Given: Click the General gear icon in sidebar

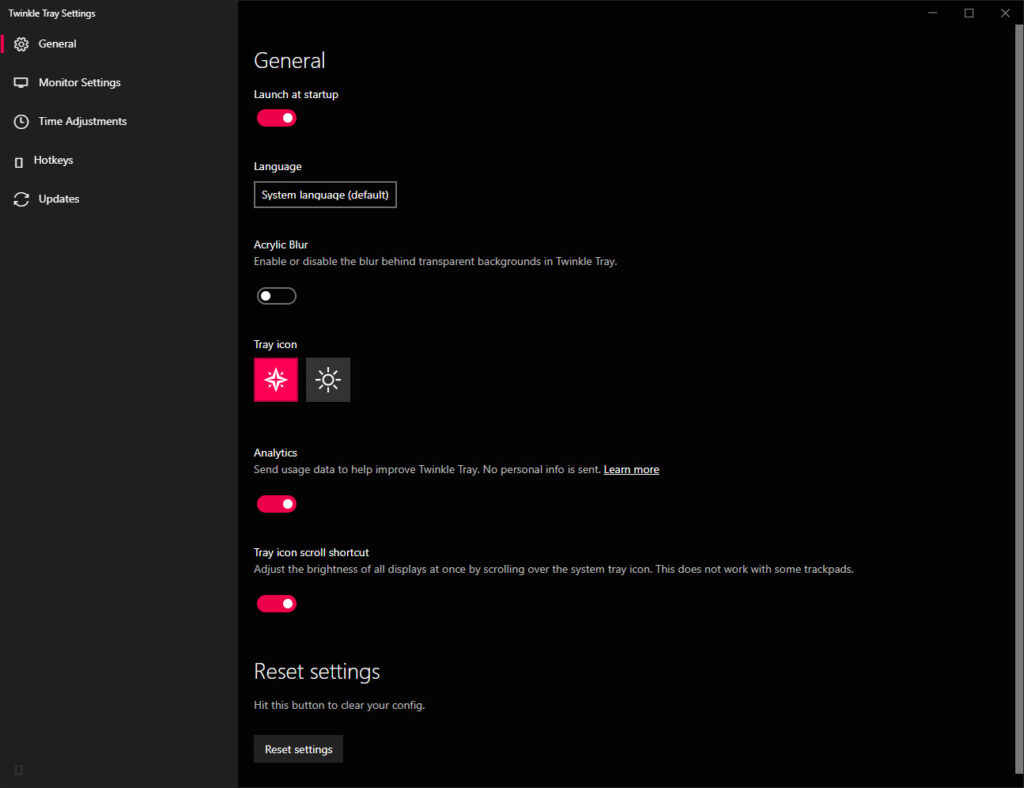Looking at the screenshot, I should tap(21, 44).
